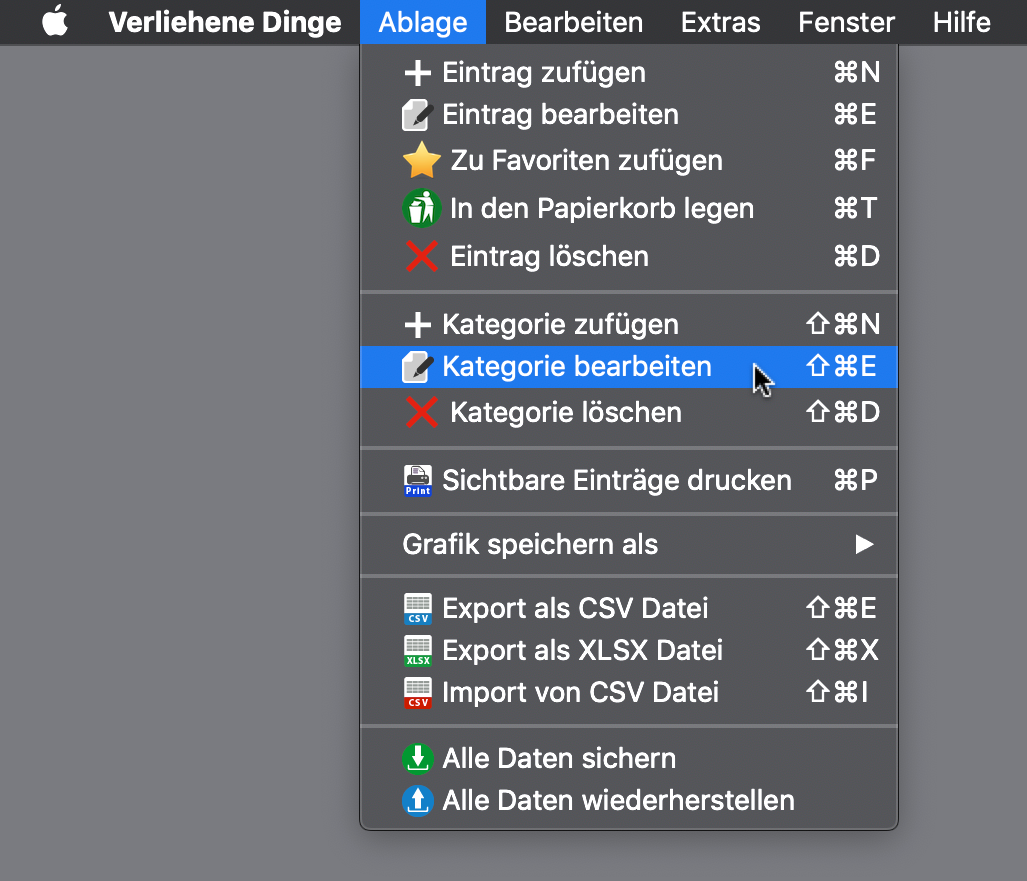Open the Hilfe menu
1027x881 pixels.
(x=962, y=22)
